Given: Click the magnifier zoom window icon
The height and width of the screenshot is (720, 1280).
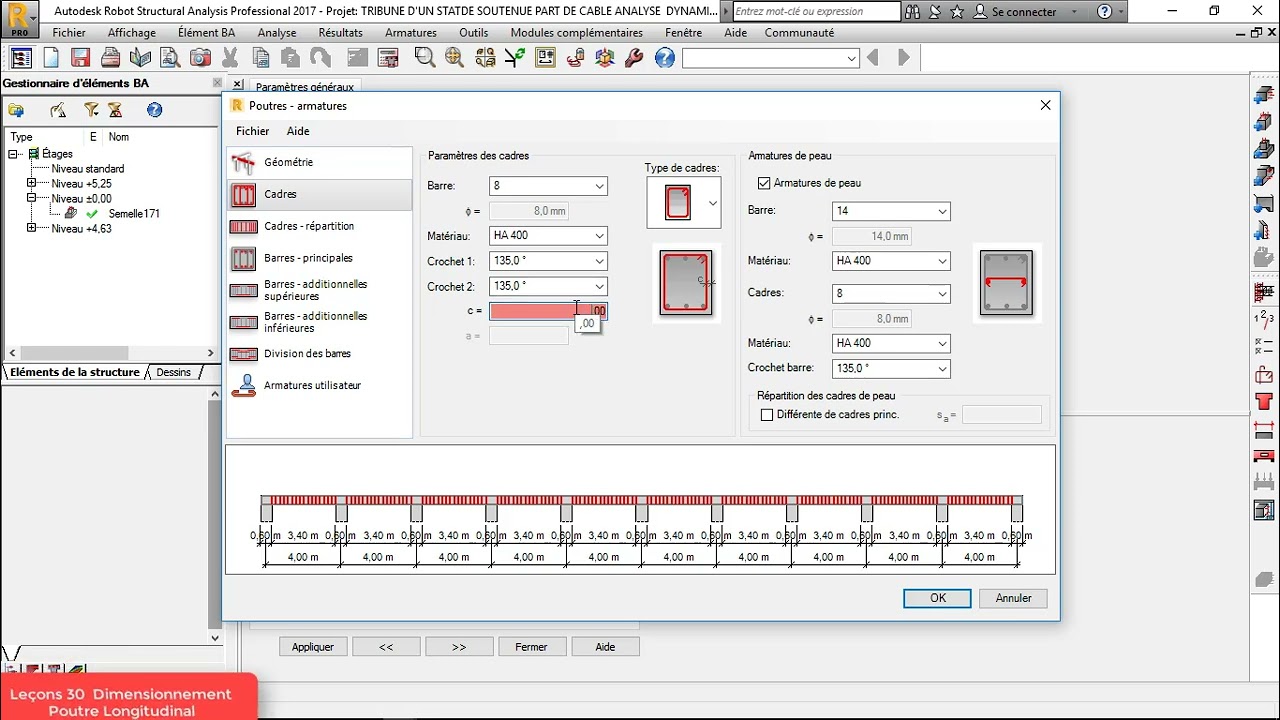Looking at the screenshot, I should coord(425,58).
